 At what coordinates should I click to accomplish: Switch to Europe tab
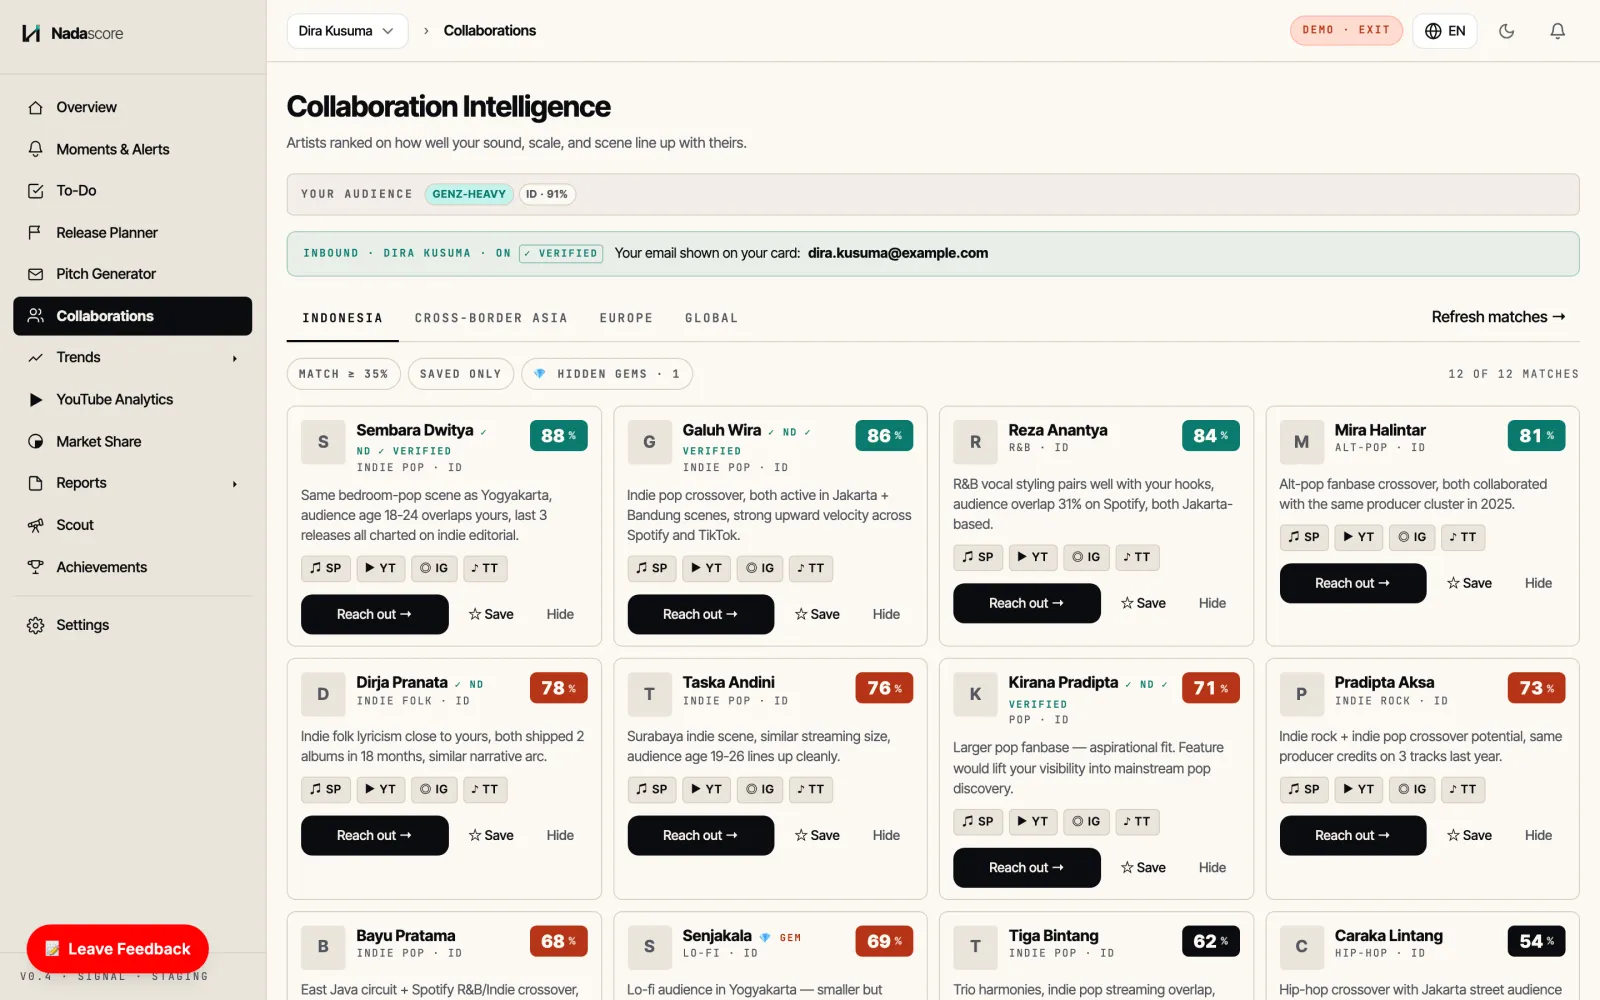click(x=626, y=318)
